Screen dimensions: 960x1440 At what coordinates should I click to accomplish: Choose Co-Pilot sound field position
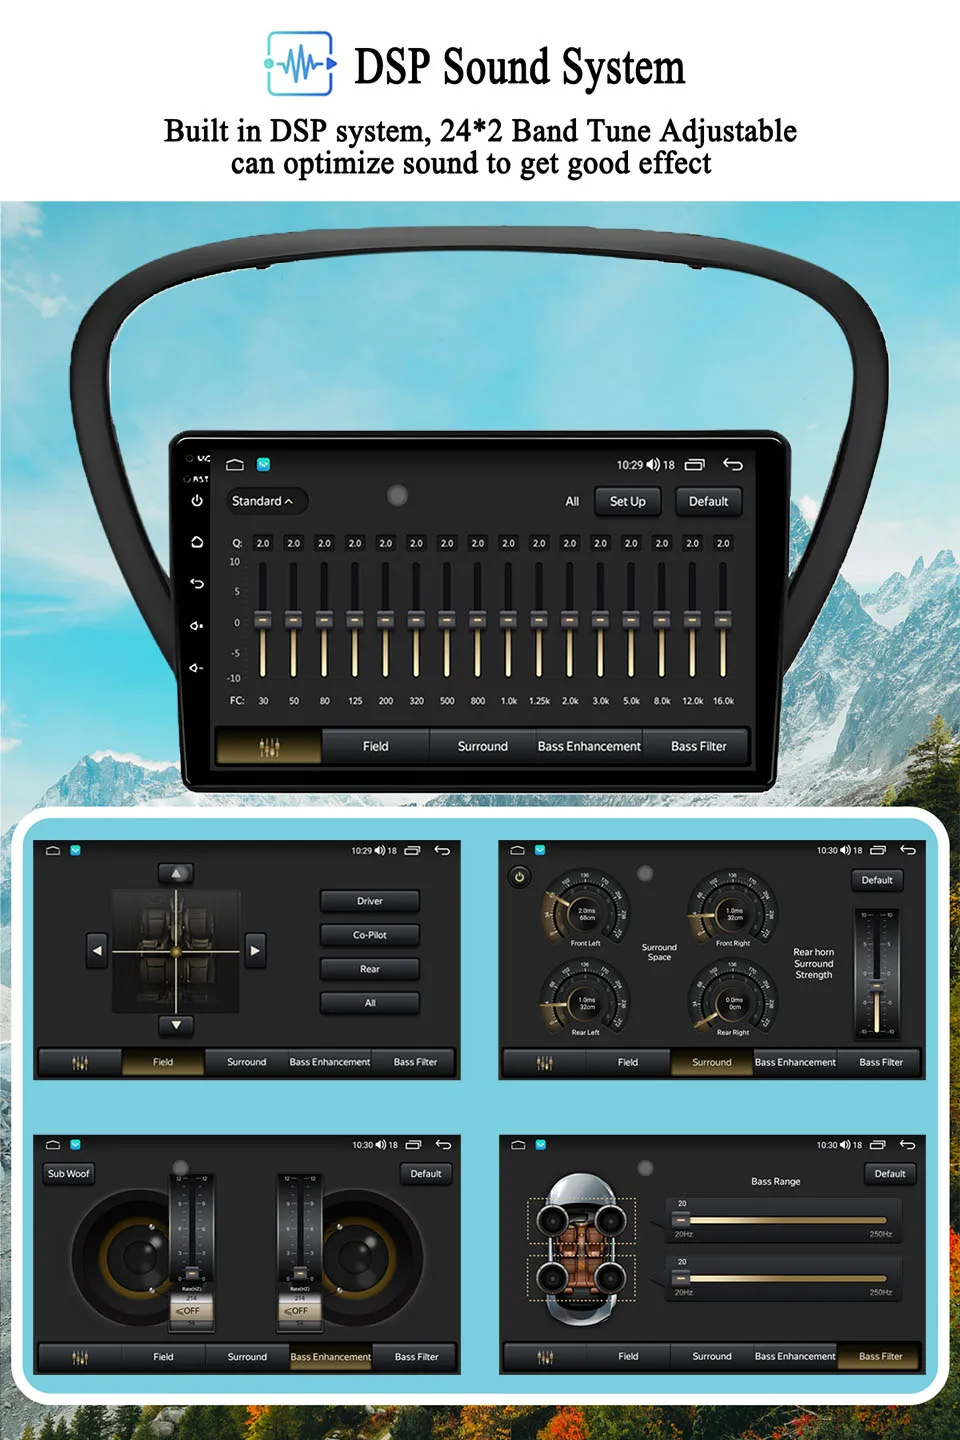point(370,935)
